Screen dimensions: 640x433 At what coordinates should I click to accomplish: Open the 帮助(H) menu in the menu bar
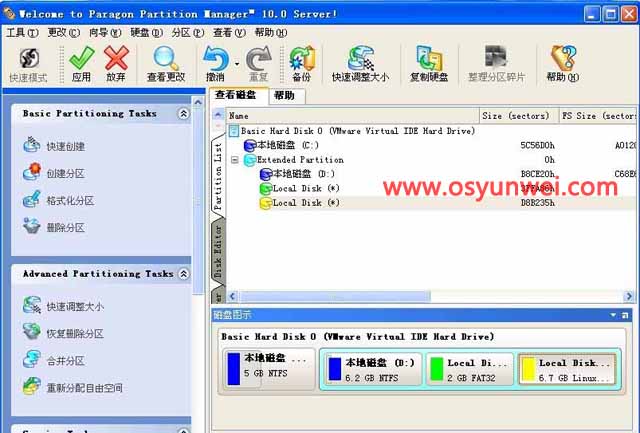pyautogui.click(x=271, y=33)
